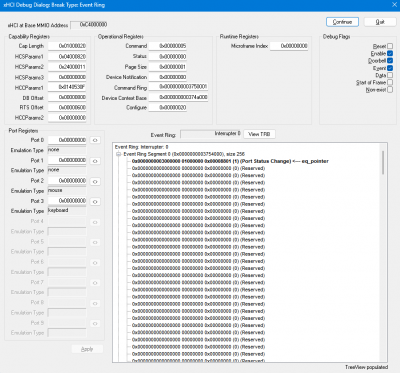Uncheck the Enable debug flag
The width and height of the screenshot is (400, 373).
(x=390, y=53)
